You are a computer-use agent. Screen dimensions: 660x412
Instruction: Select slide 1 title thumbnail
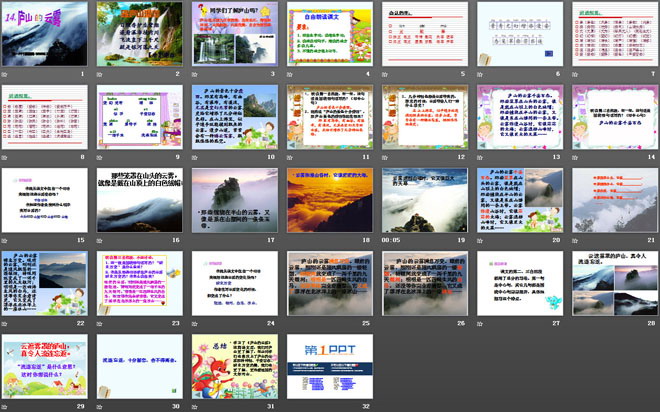tap(46, 33)
